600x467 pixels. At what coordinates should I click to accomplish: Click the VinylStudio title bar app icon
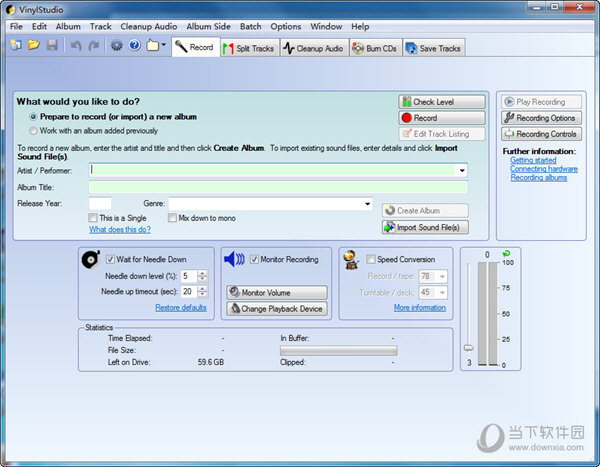point(11,10)
